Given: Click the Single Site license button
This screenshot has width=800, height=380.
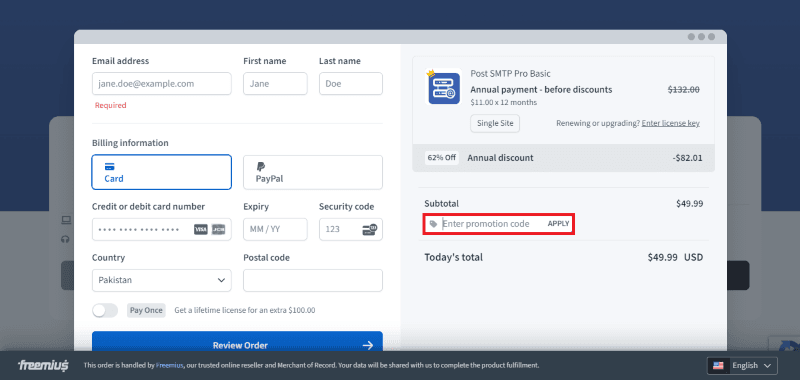Looking at the screenshot, I should [495, 123].
